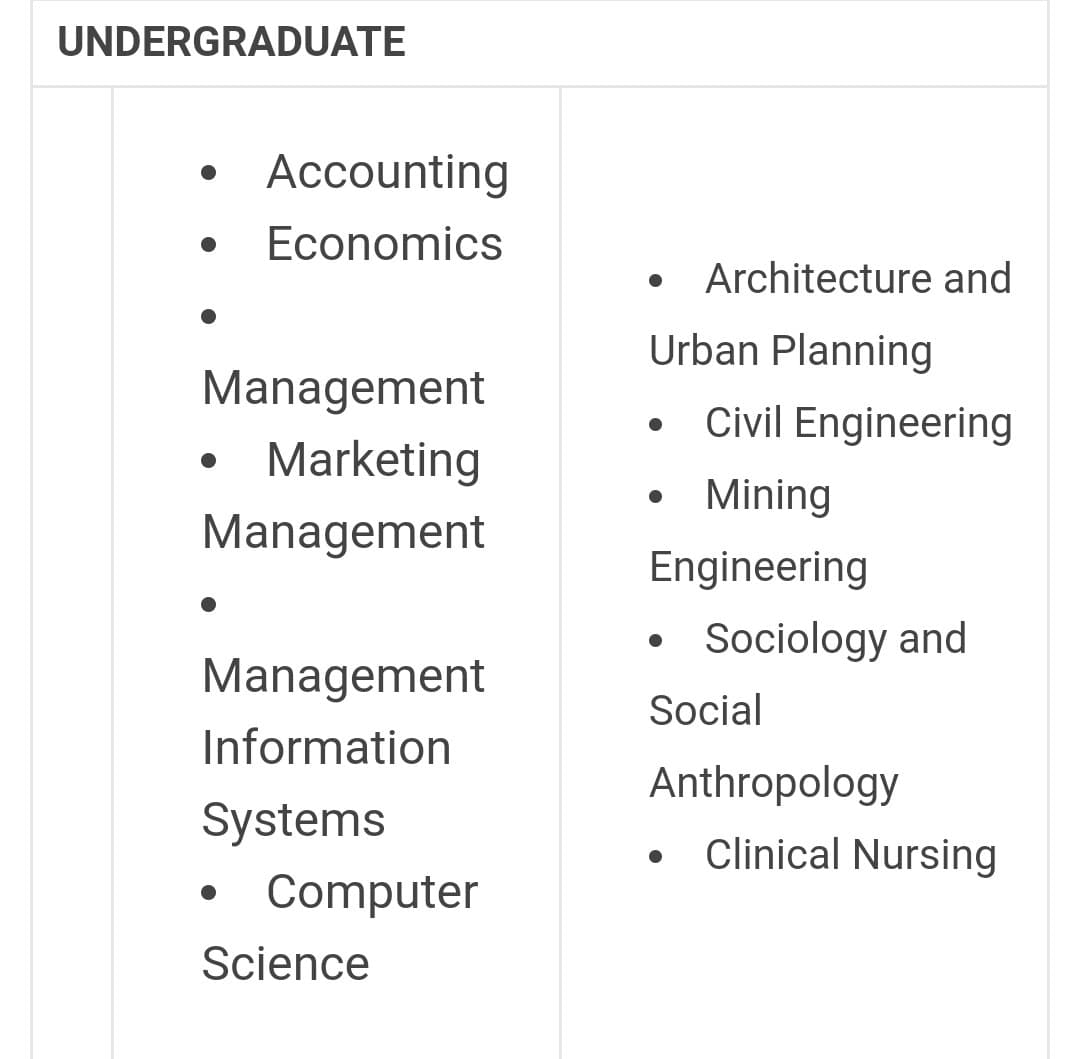Select the Mining Engineering entry
Image resolution: width=1080 pixels, height=1059 pixels.
(x=758, y=531)
